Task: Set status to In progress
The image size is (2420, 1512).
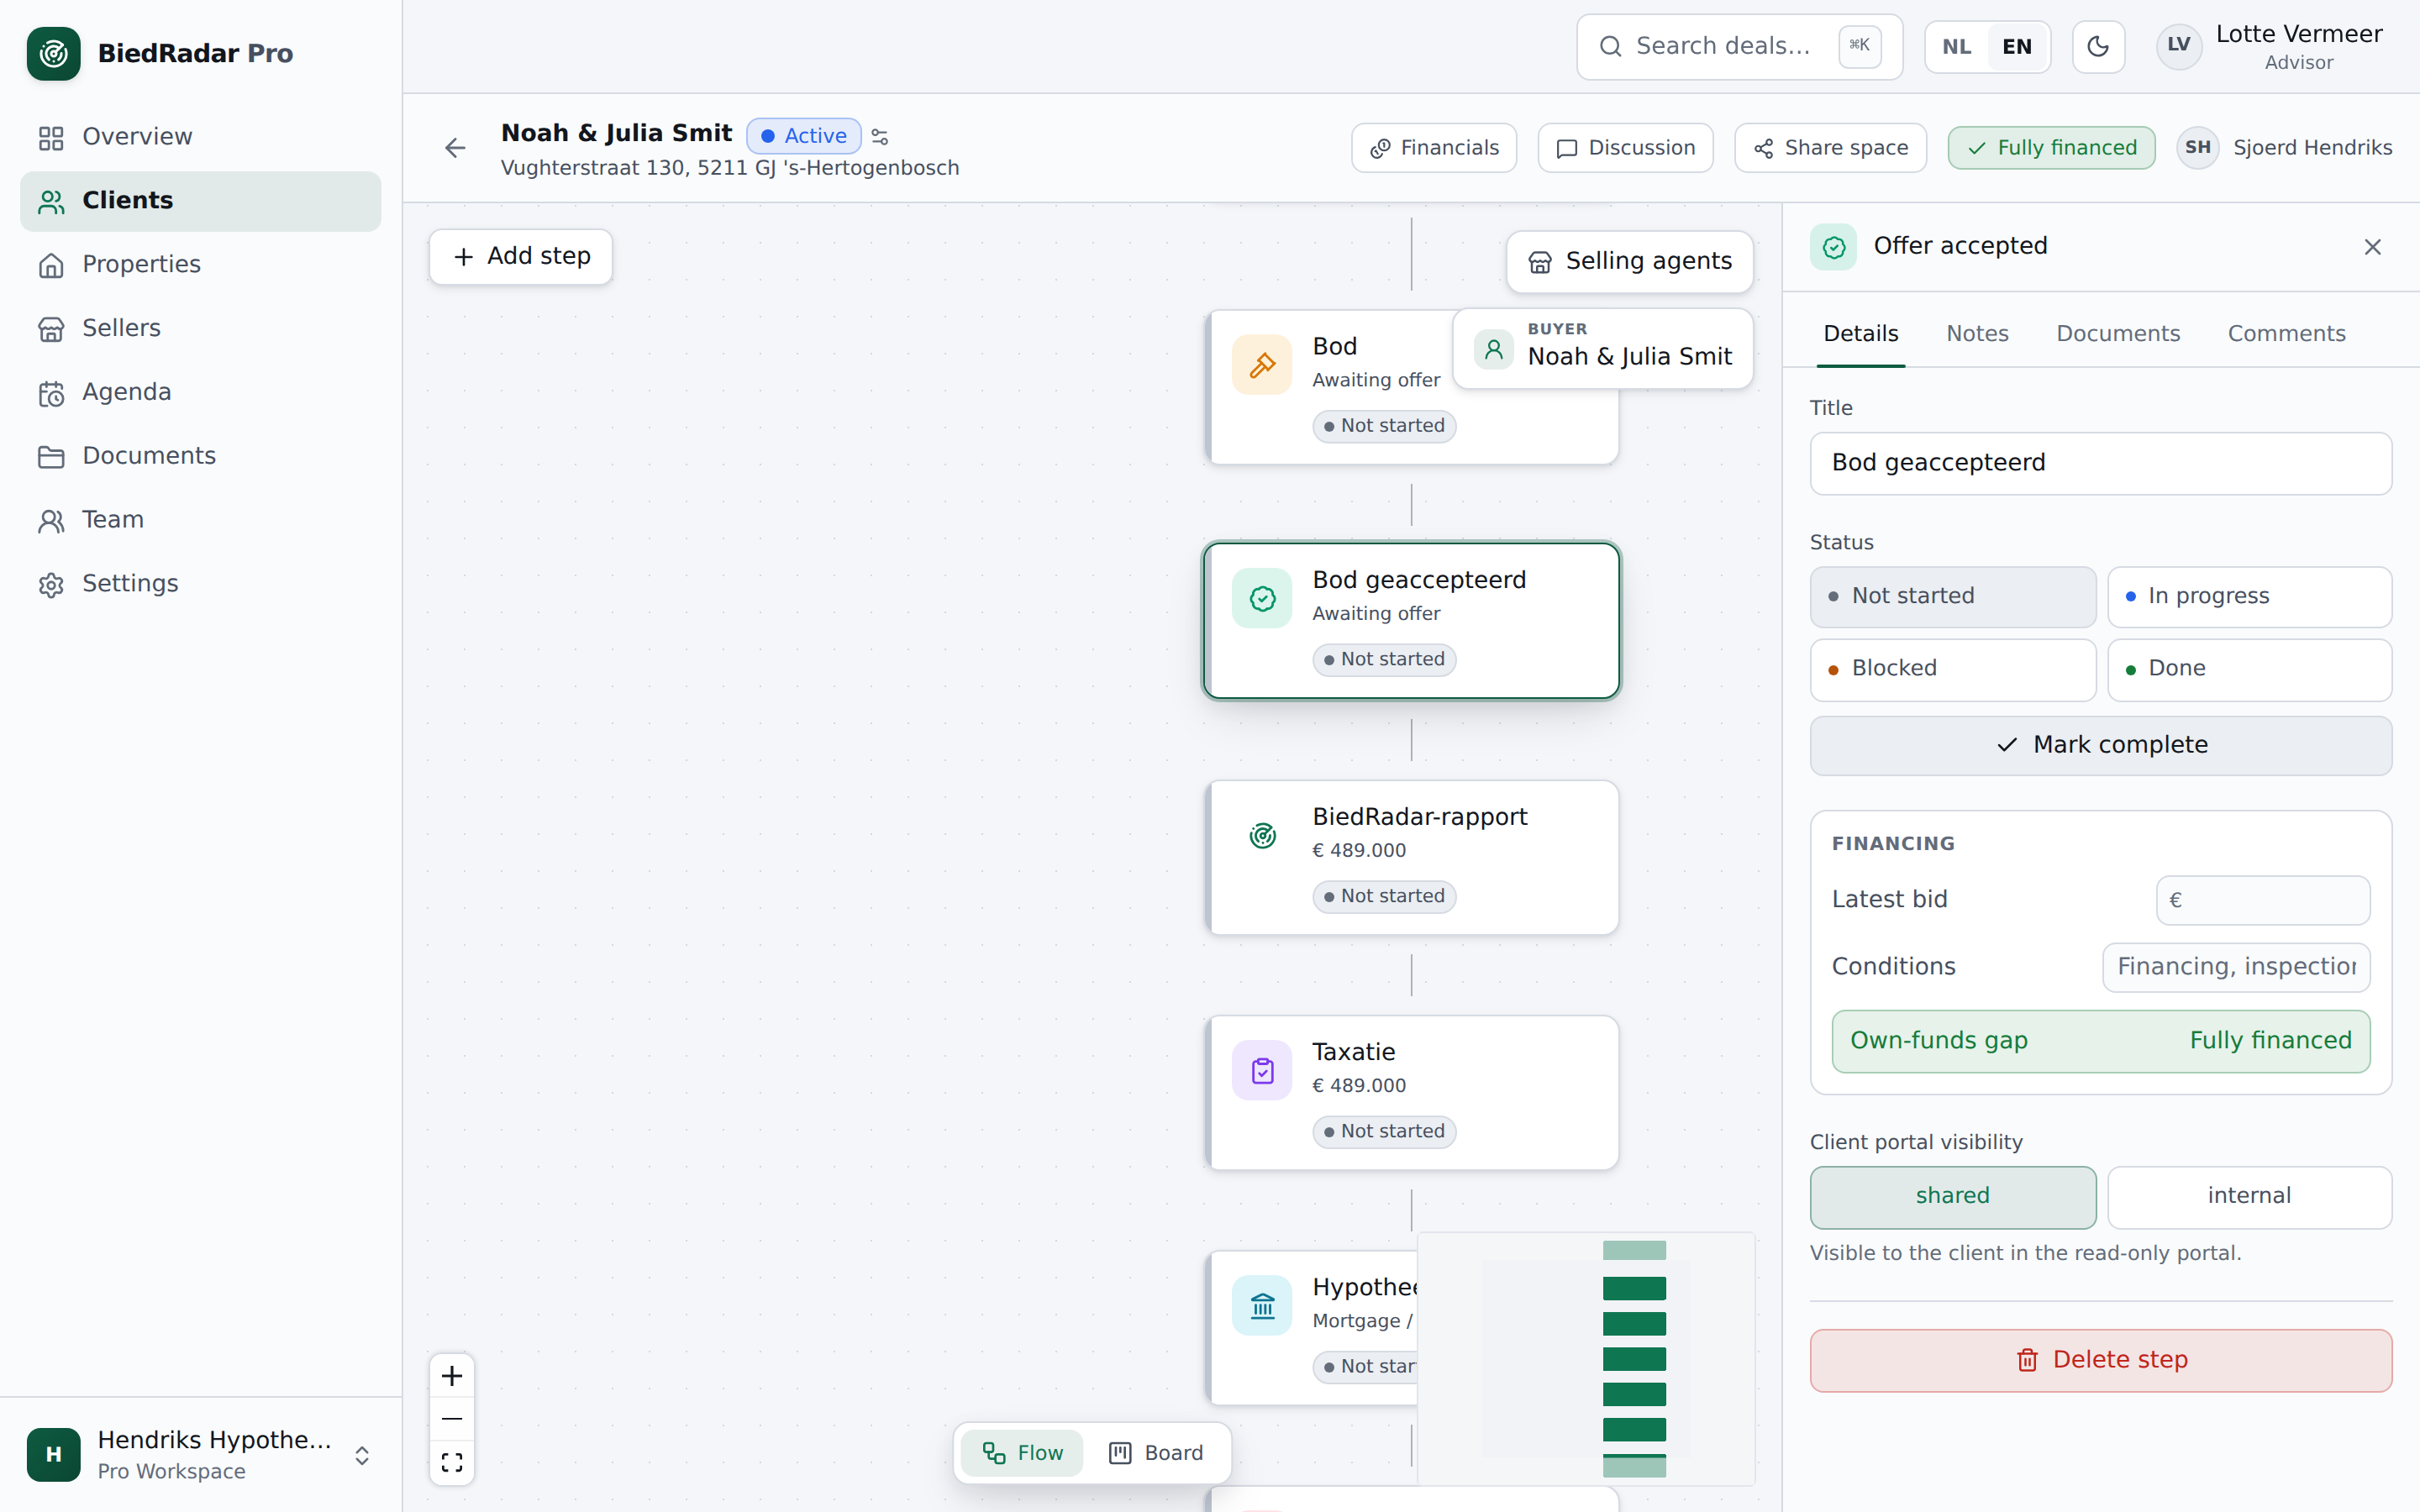Action: coord(2249,596)
